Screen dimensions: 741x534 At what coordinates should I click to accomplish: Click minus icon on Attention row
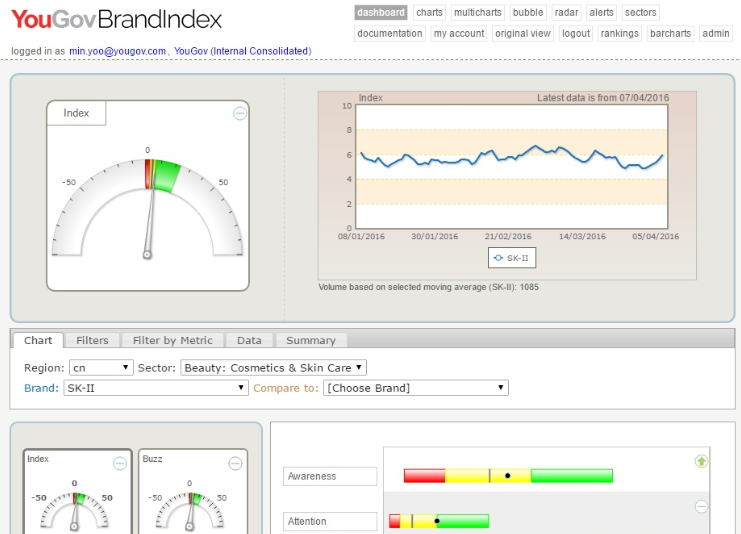tap(701, 507)
